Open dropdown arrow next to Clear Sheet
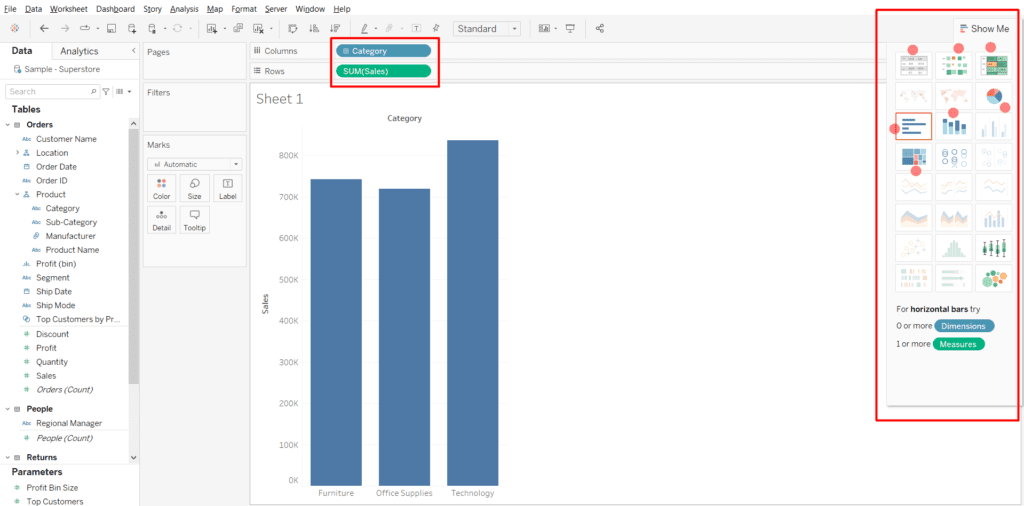Screen dimensions: 1024x506 [x=271, y=29]
